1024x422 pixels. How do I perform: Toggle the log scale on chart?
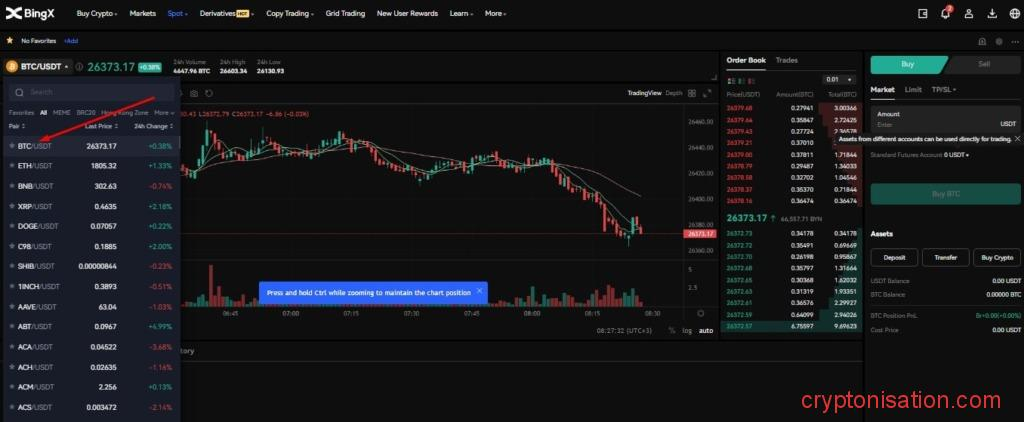pyautogui.click(x=686, y=330)
